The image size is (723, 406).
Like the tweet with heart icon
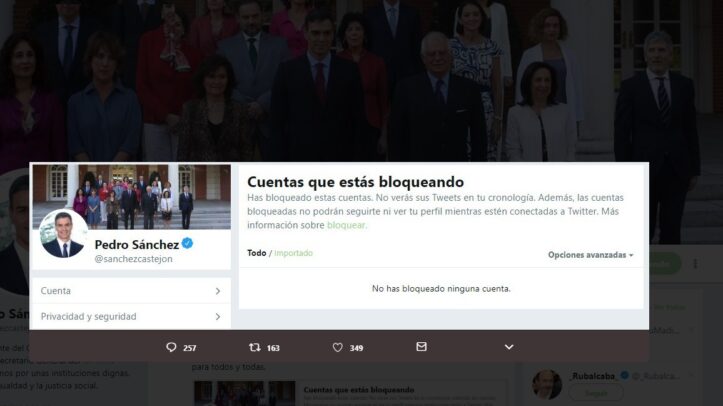click(338, 347)
